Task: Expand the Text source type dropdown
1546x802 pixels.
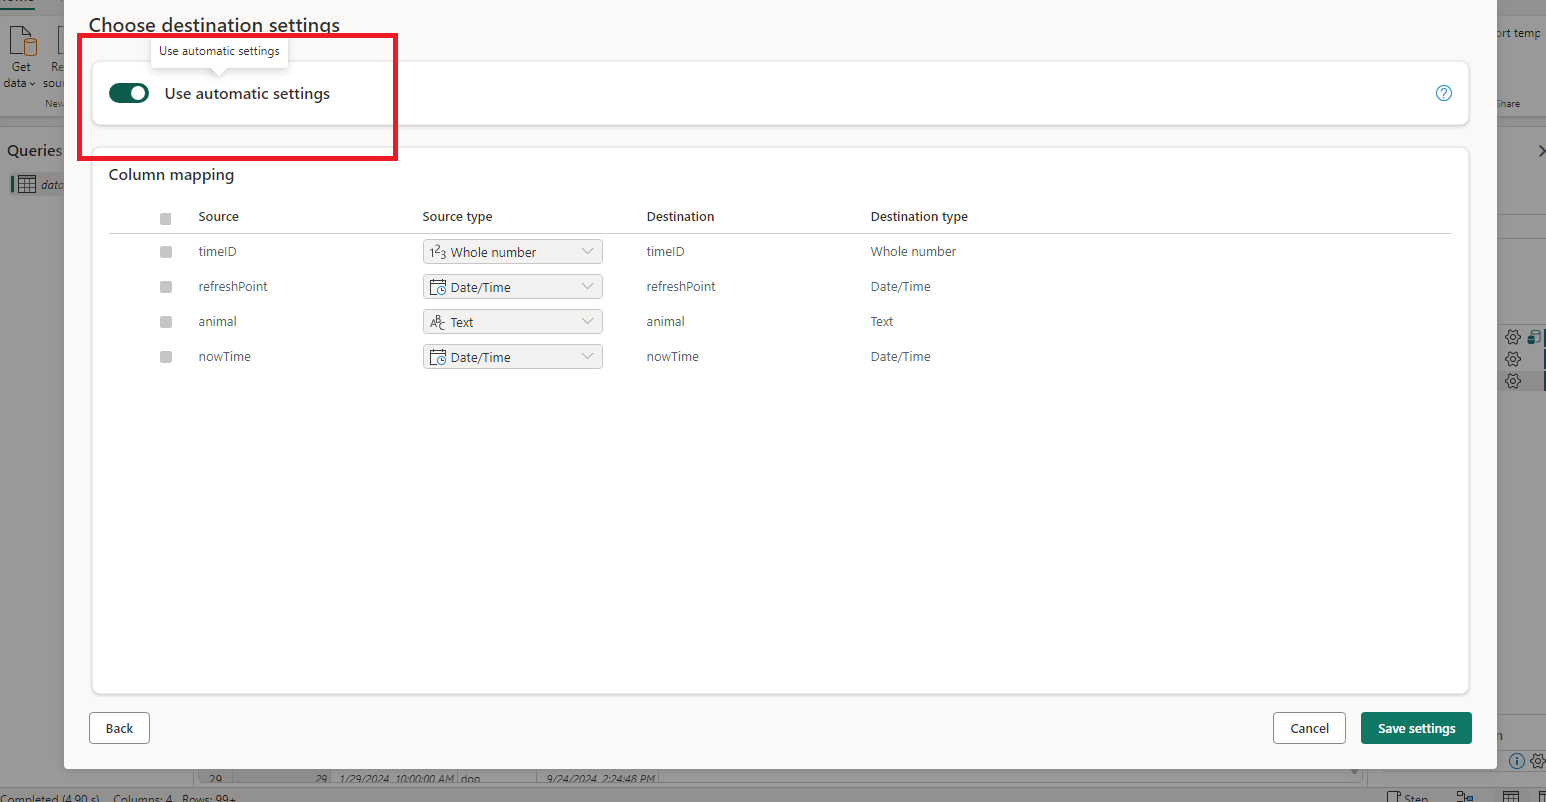Action: 512,322
